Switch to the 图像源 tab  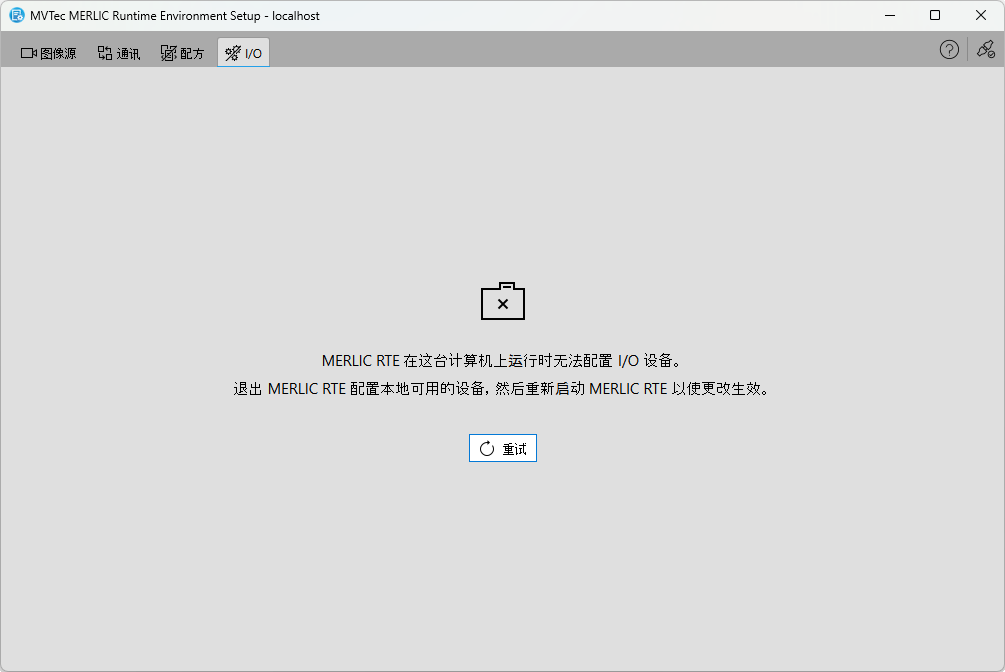47,52
